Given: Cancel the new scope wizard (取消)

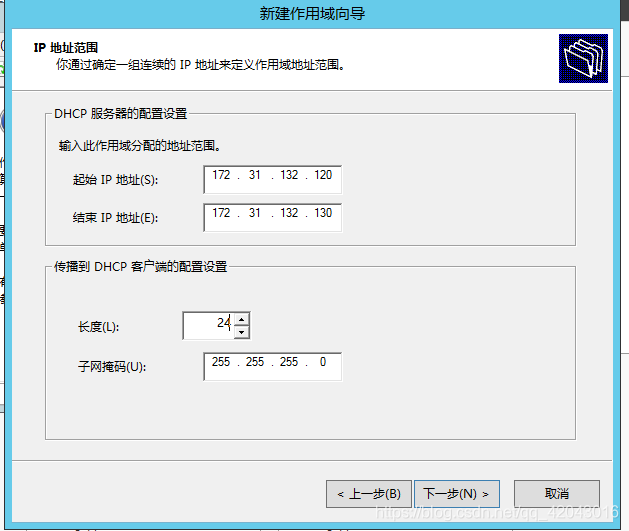Looking at the screenshot, I should point(557,494).
